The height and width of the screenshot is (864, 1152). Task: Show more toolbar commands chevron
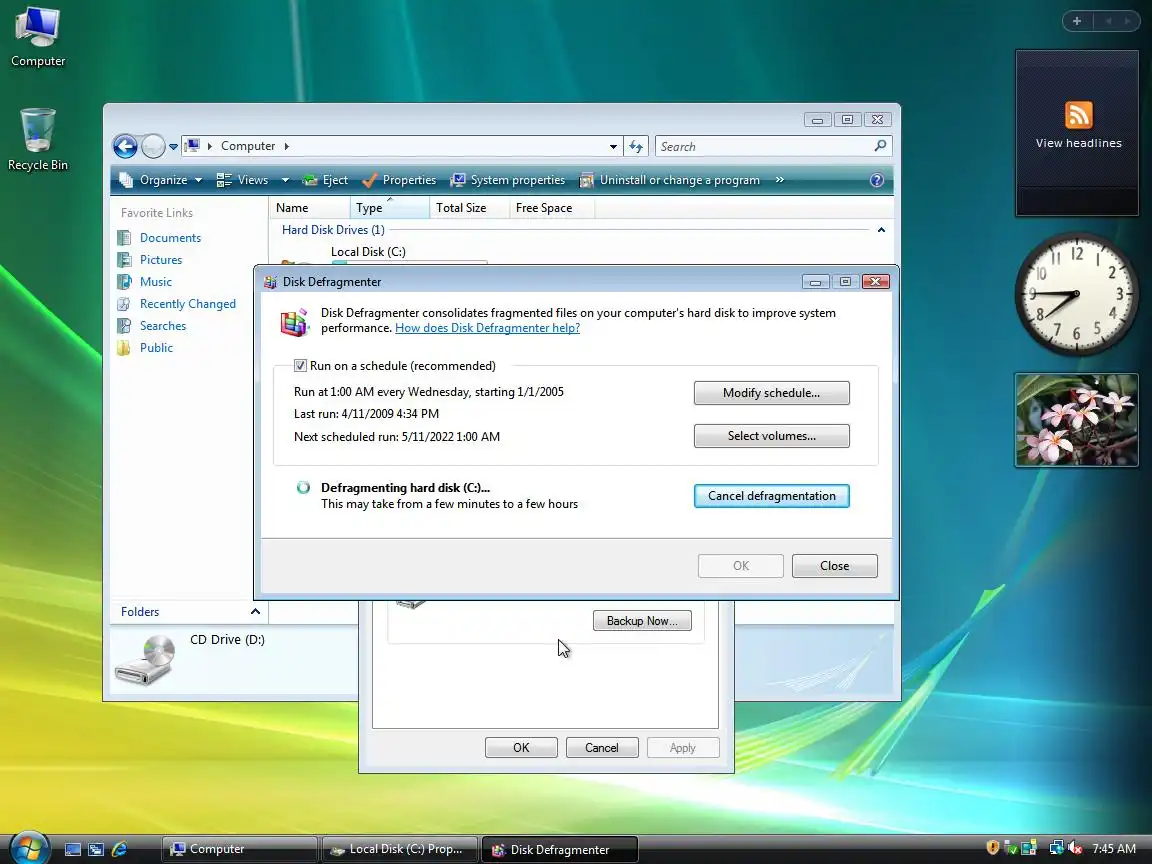pos(780,180)
